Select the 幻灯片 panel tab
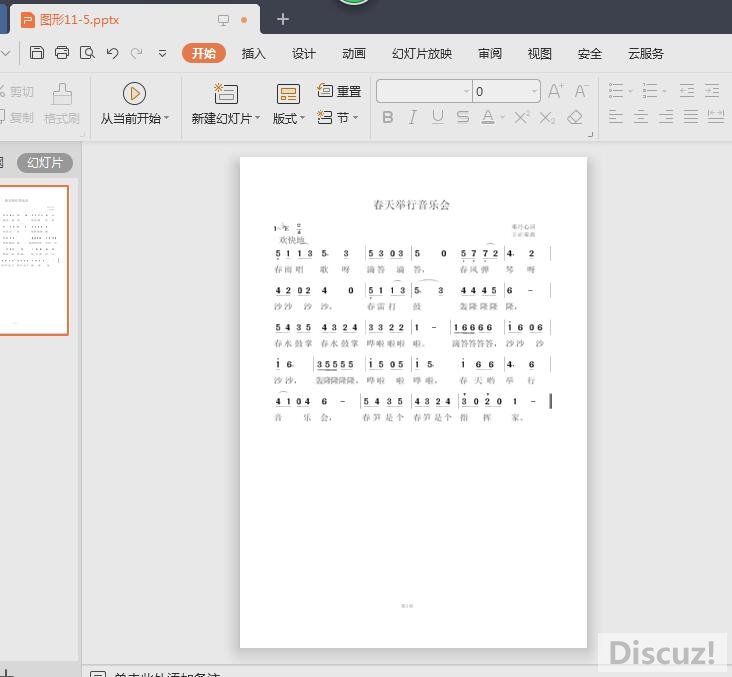The image size is (732, 677). coord(45,163)
